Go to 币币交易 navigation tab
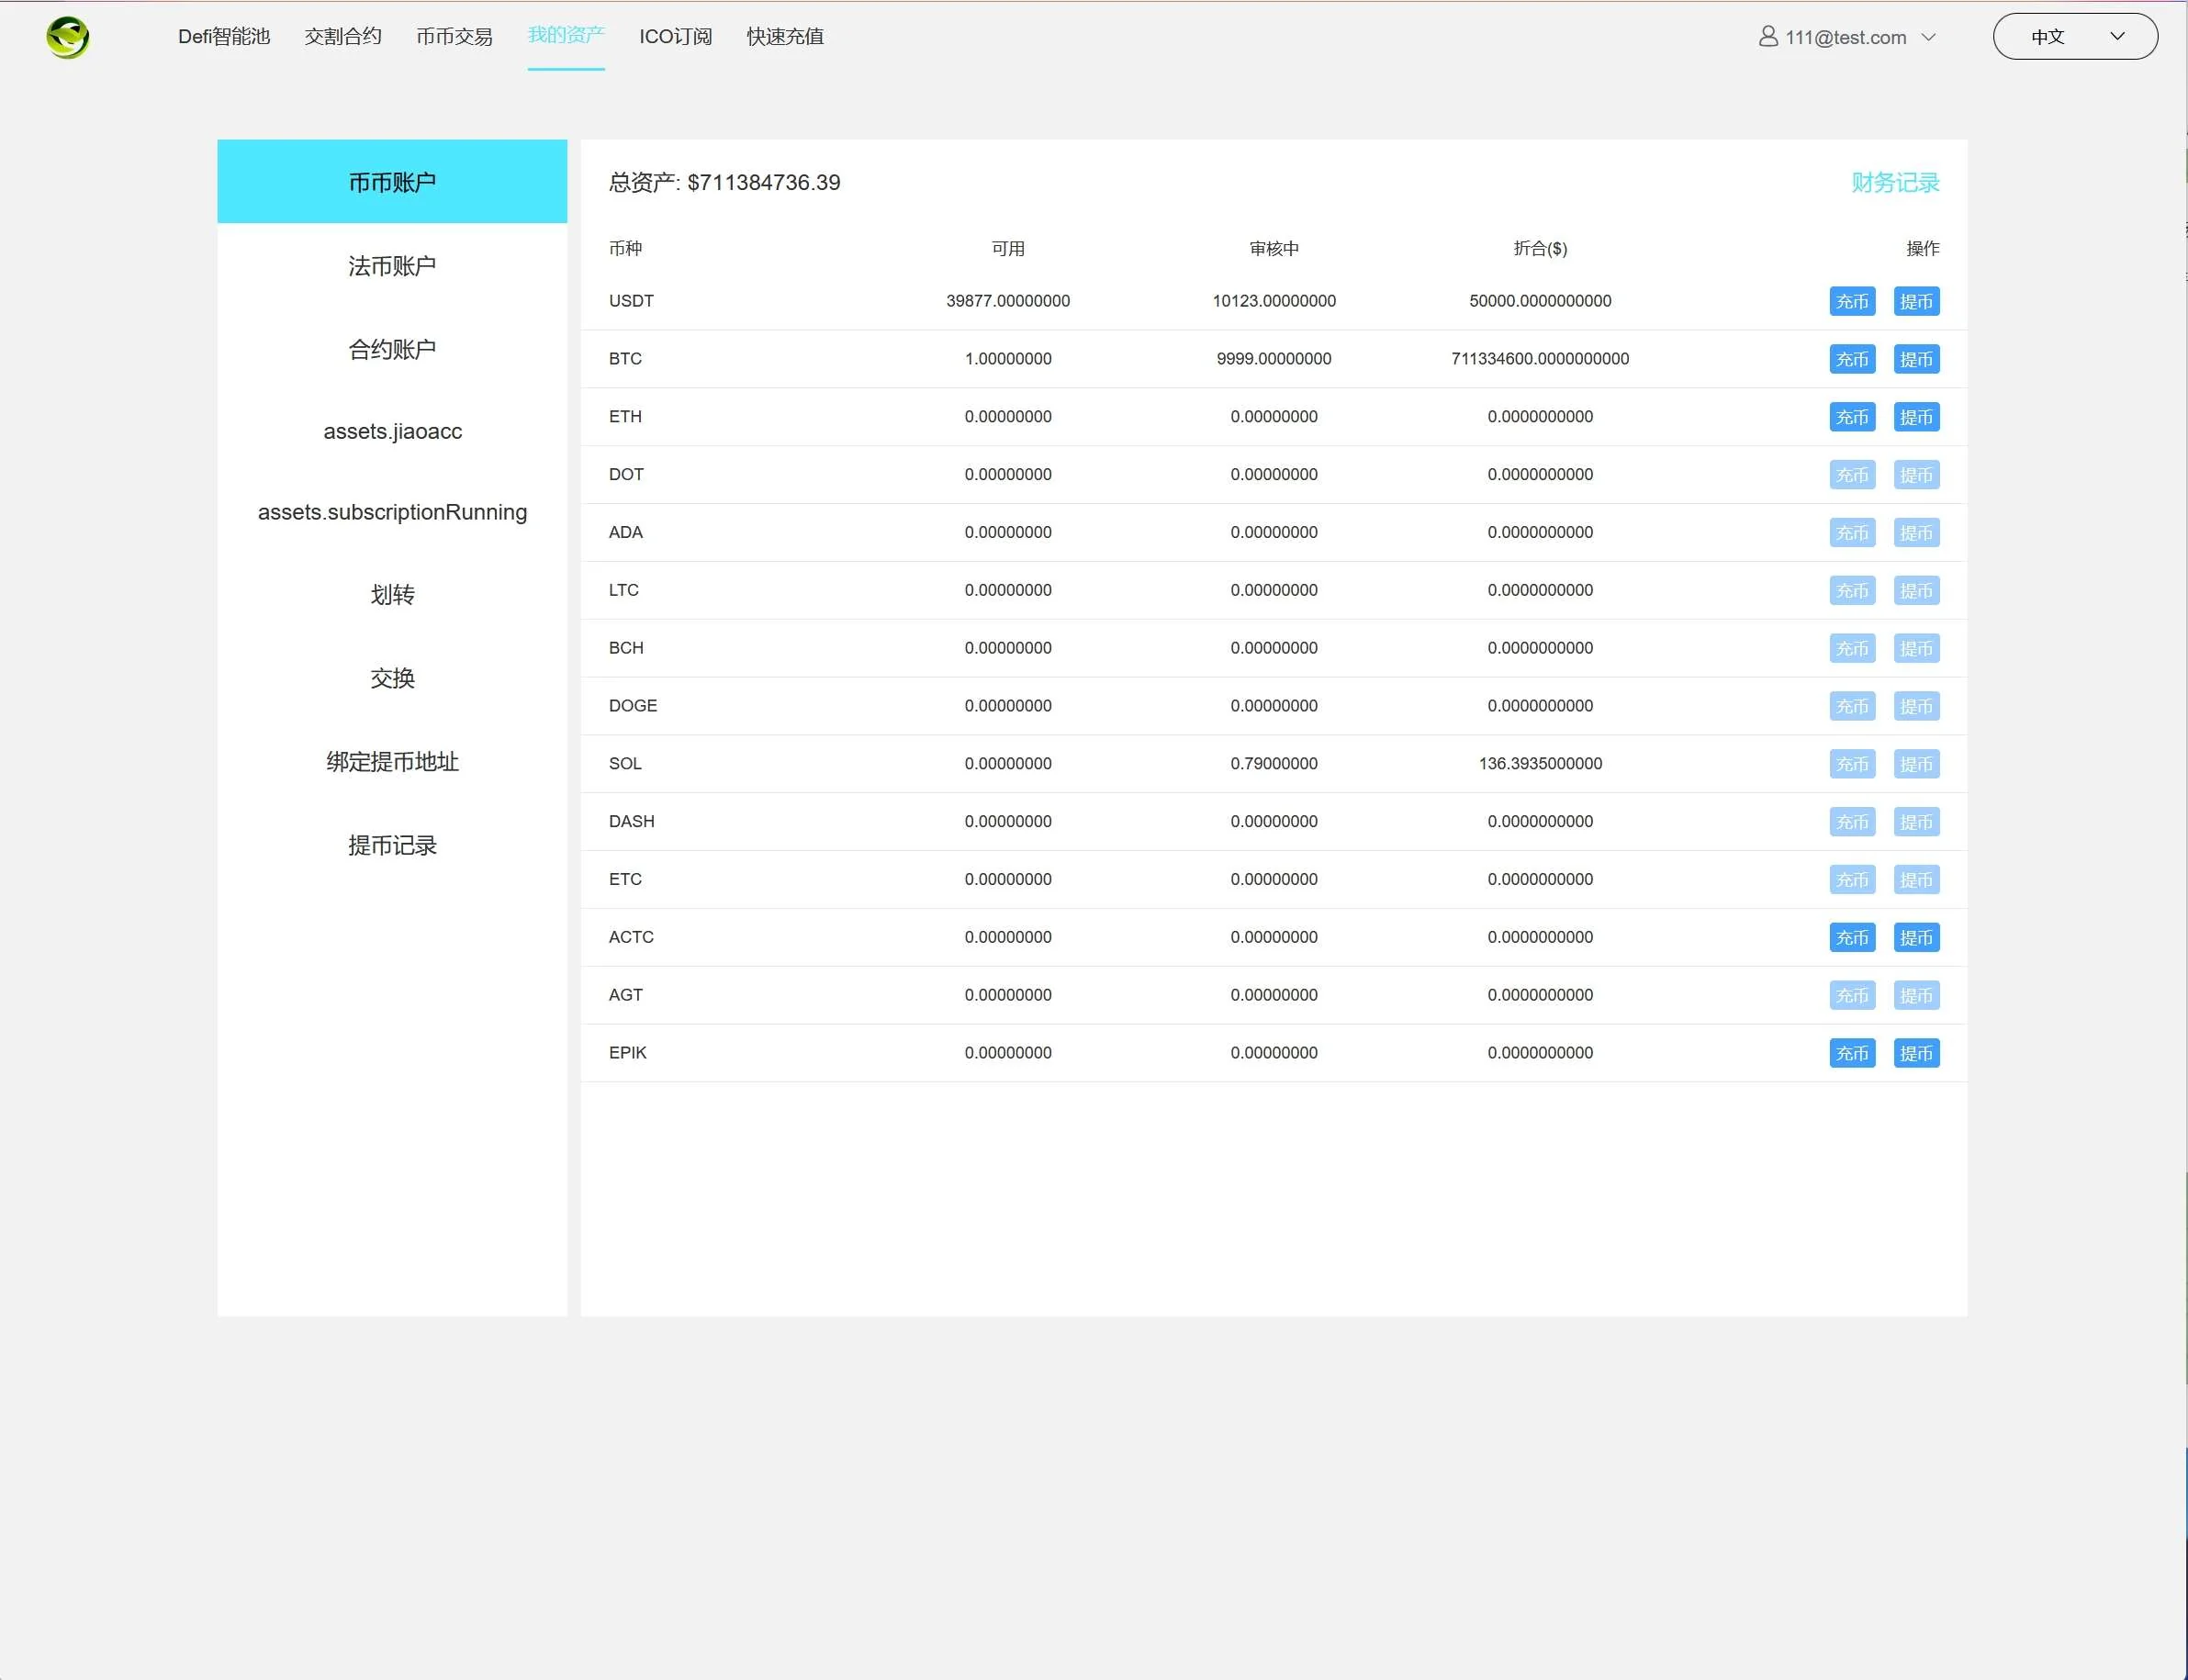 [454, 37]
